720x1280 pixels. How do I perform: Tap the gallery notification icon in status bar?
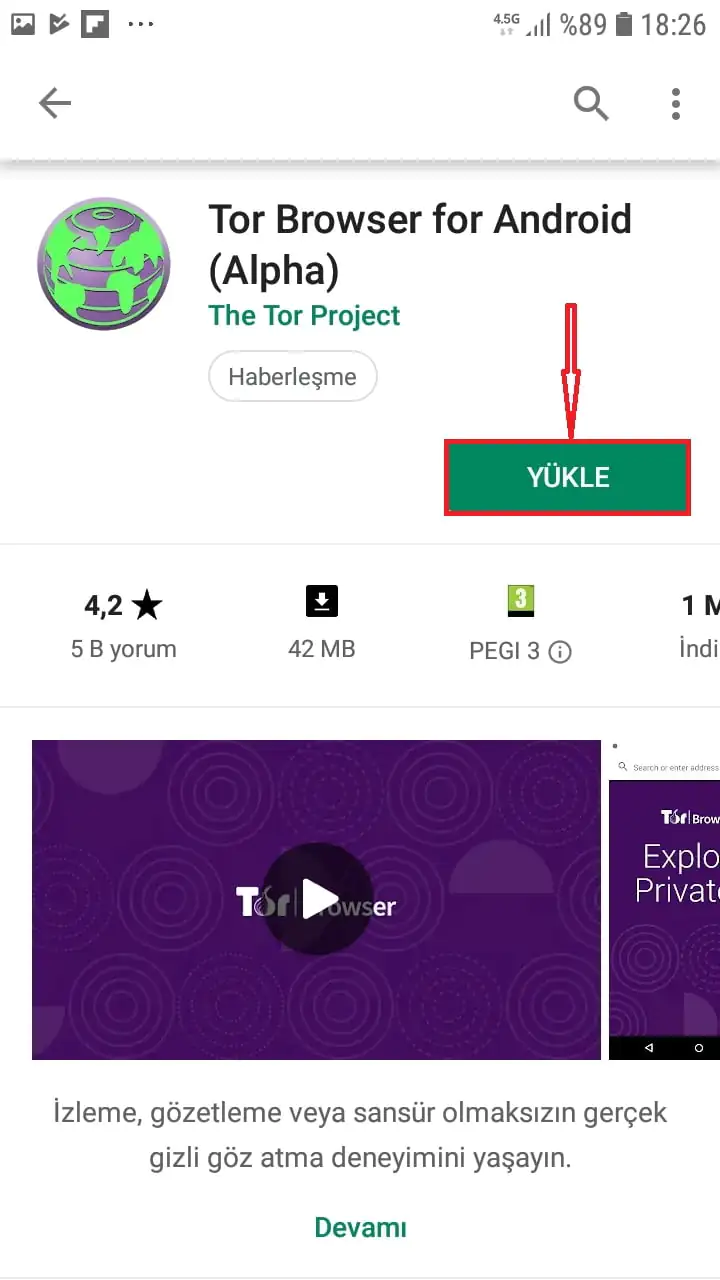click(24, 24)
